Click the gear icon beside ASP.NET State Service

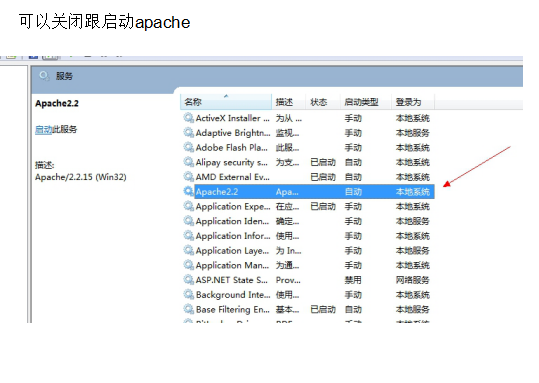[x=188, y=280]
